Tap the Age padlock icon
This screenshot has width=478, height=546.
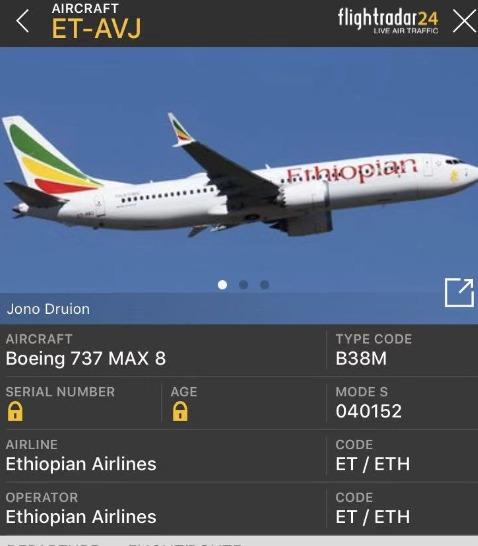pos(180,411)
